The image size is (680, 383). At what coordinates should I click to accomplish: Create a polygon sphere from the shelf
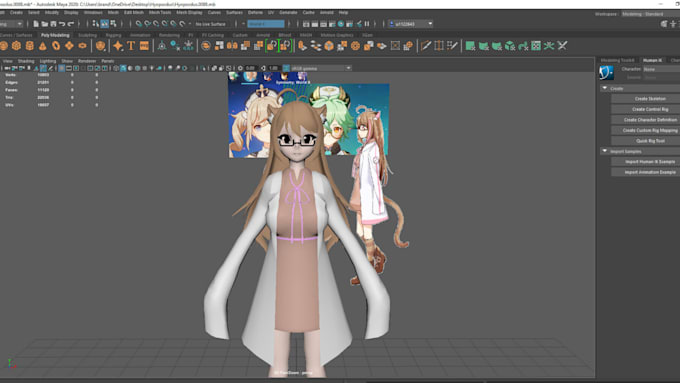[x=4, y=46]
